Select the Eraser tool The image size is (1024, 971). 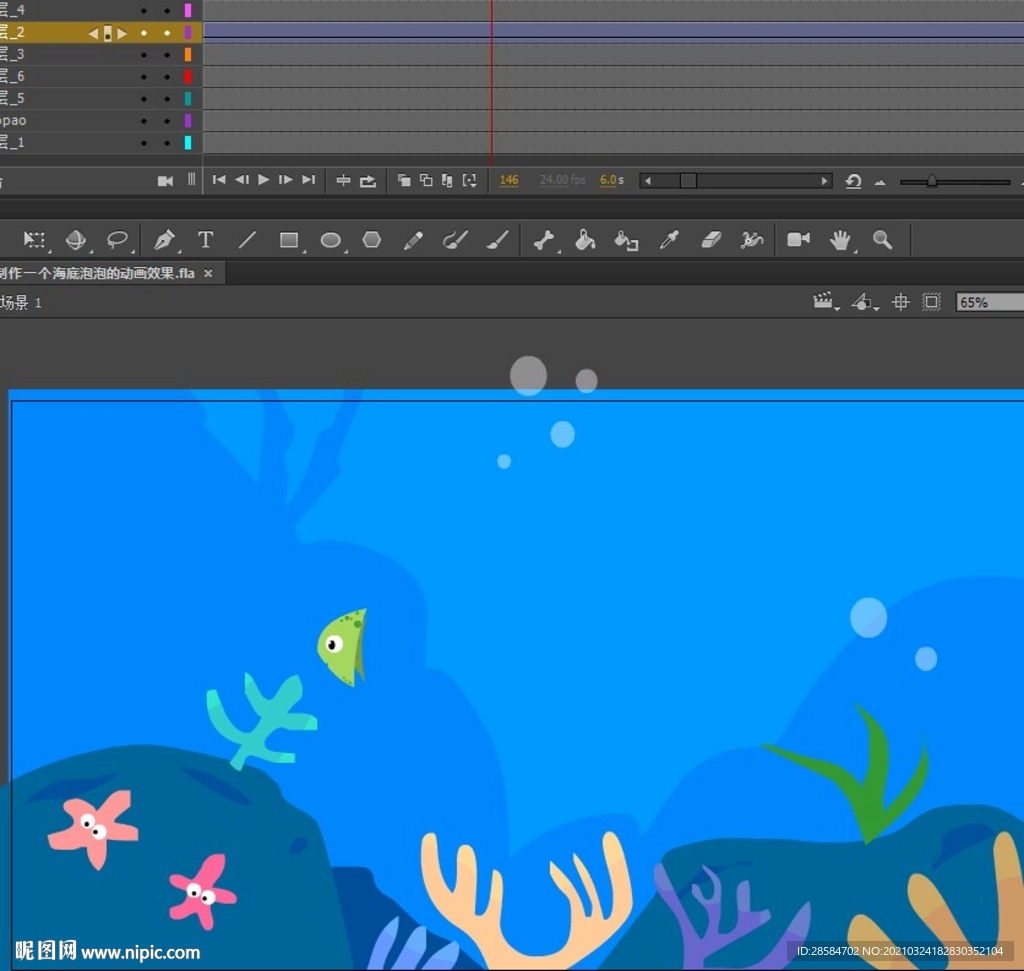[711, 240]
